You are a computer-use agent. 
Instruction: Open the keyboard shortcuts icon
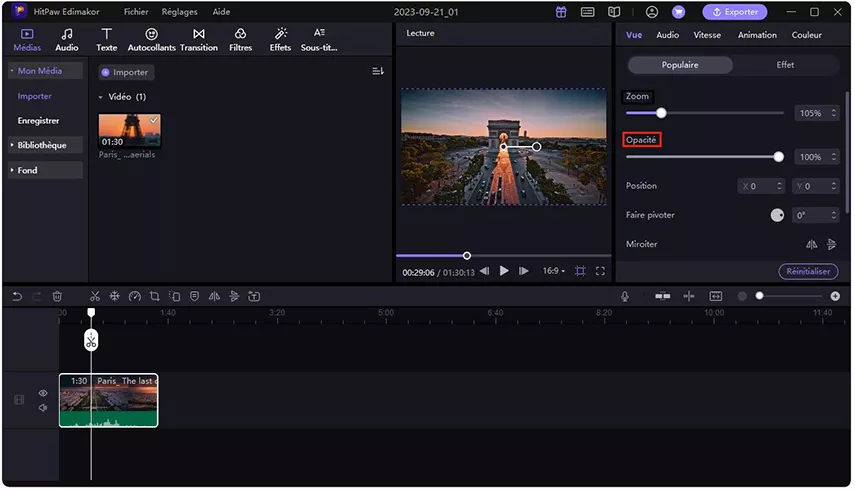587,12
